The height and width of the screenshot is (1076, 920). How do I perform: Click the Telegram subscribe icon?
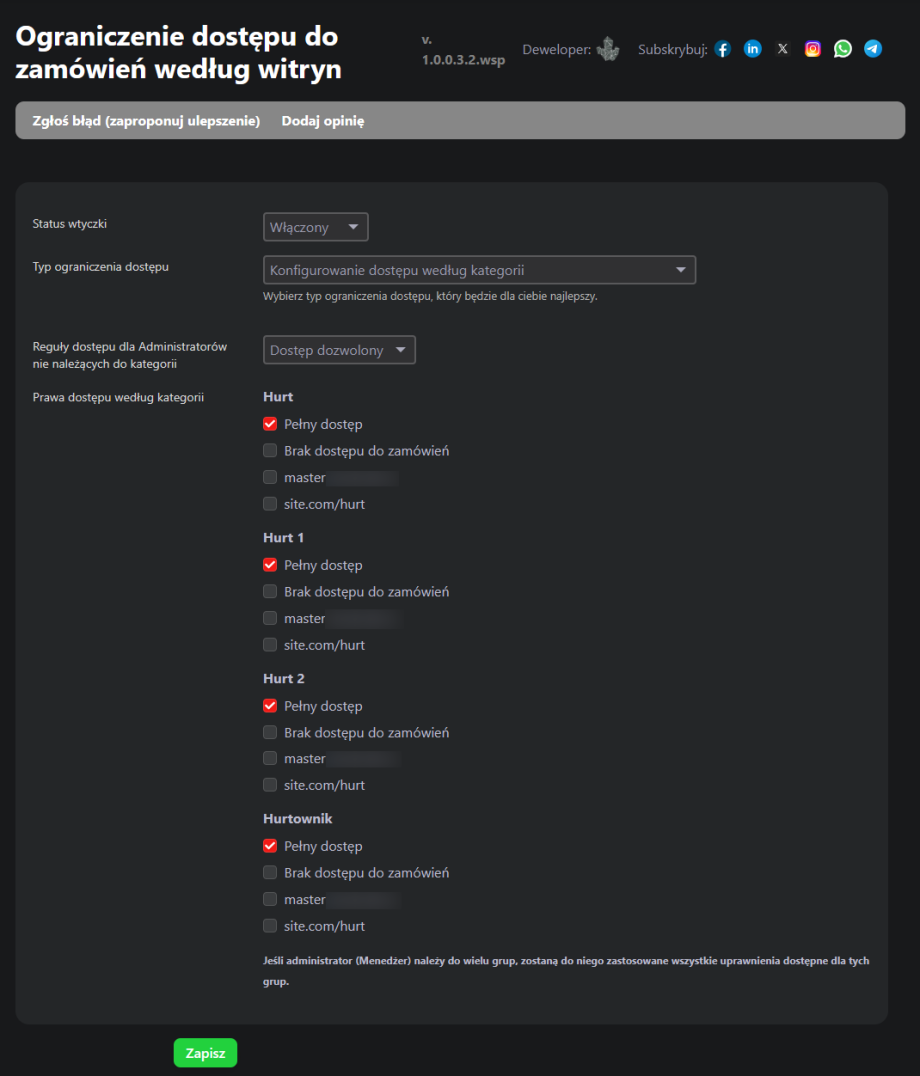pyautogui.click(x=873, y=49)
